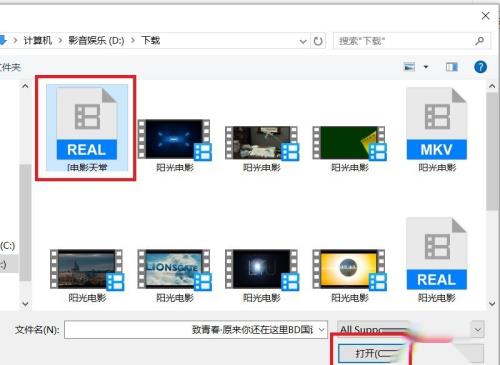
Task: Toggle the preview pane
Action: pyautogui.click(x=452, y=67)
